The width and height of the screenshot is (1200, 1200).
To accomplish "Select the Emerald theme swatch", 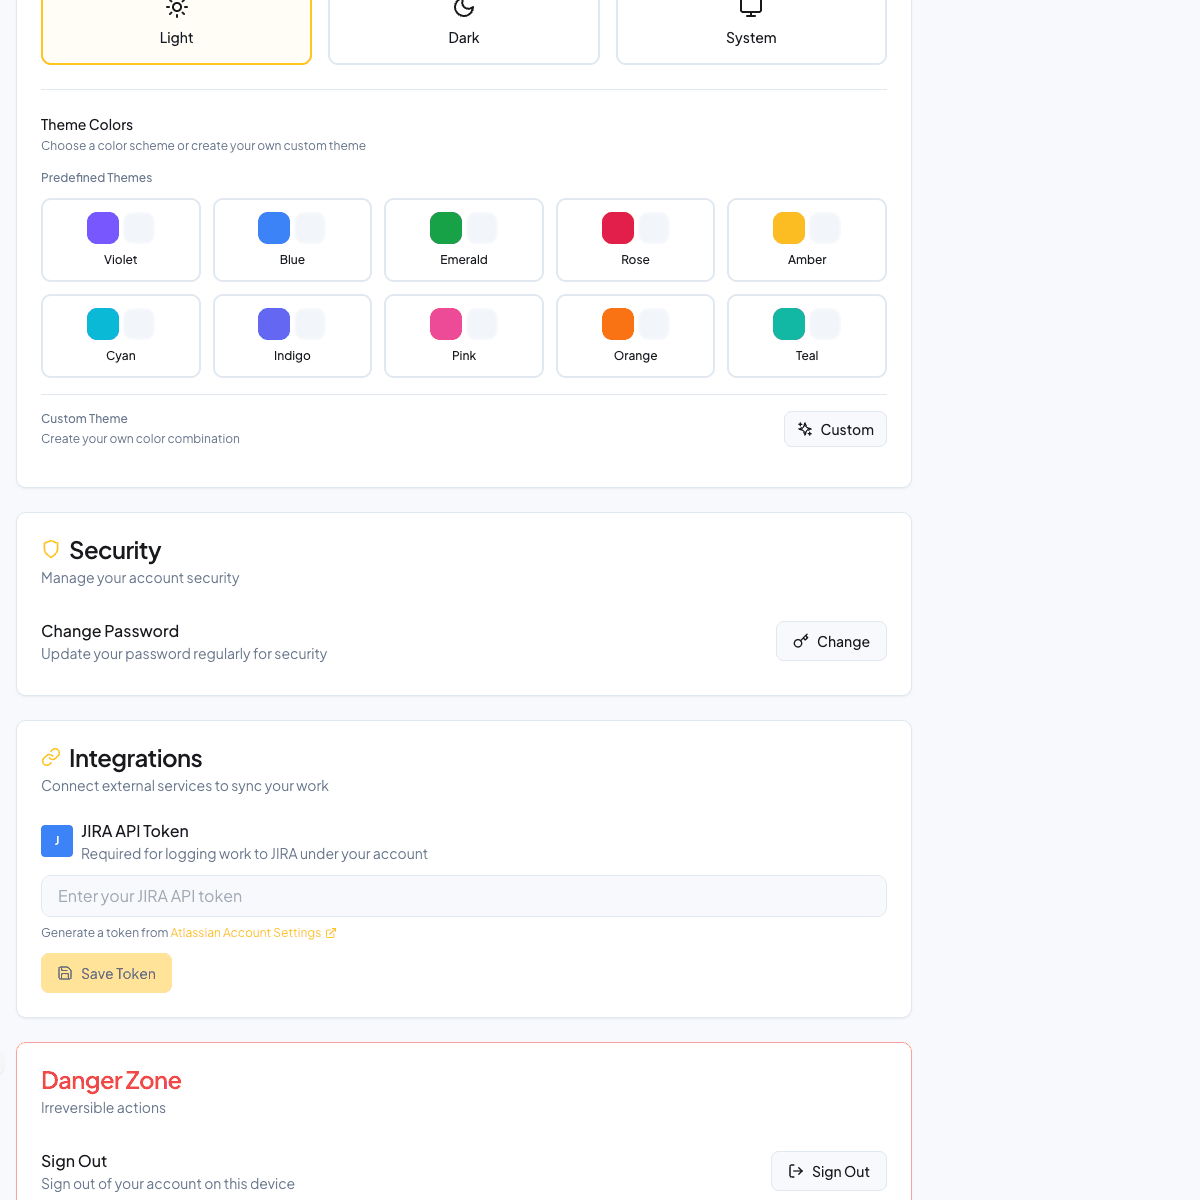I will point(464,240).
